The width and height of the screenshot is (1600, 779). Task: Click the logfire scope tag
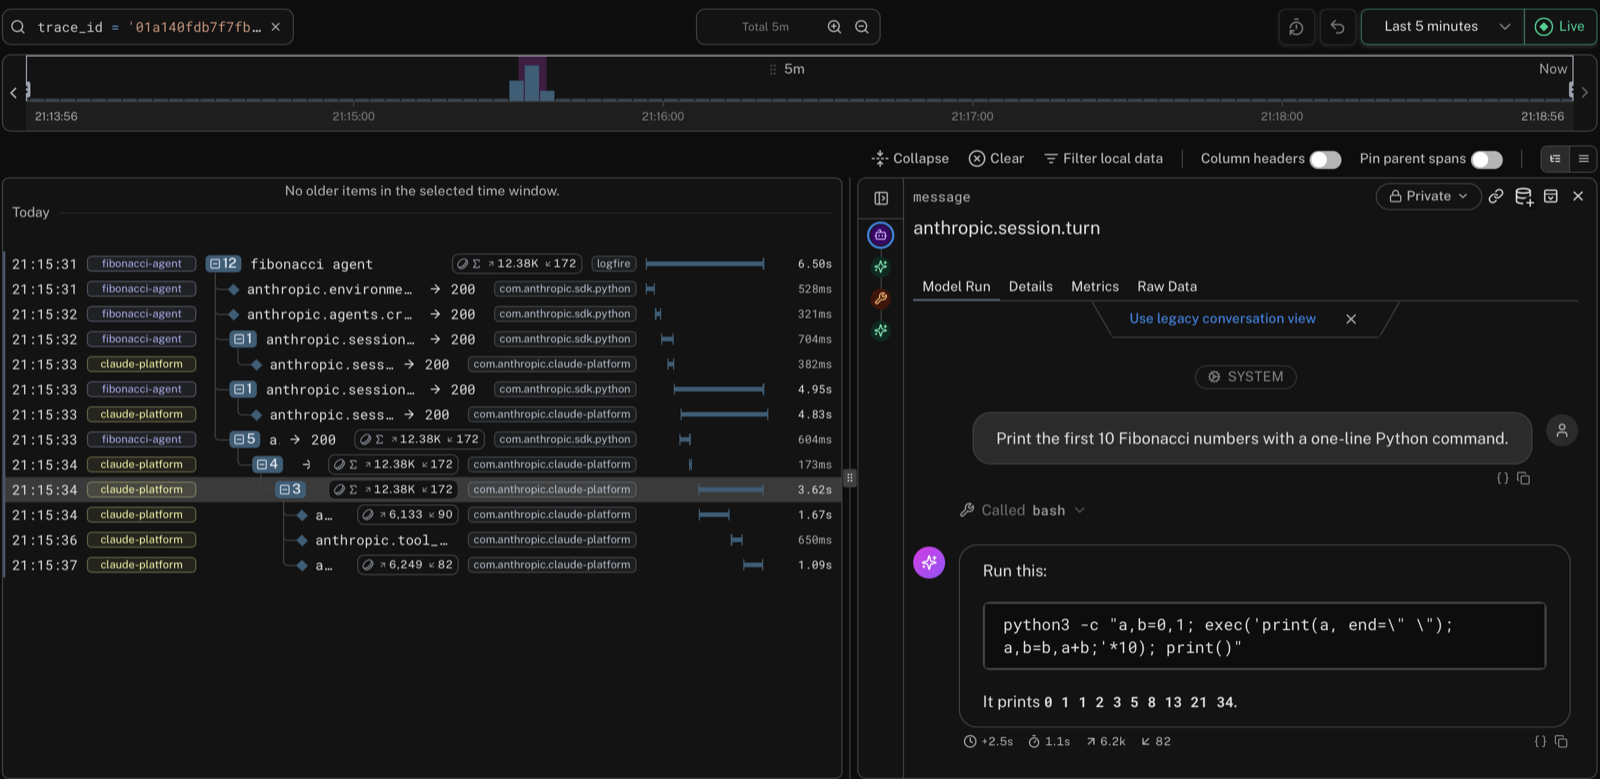coord(613,264)
